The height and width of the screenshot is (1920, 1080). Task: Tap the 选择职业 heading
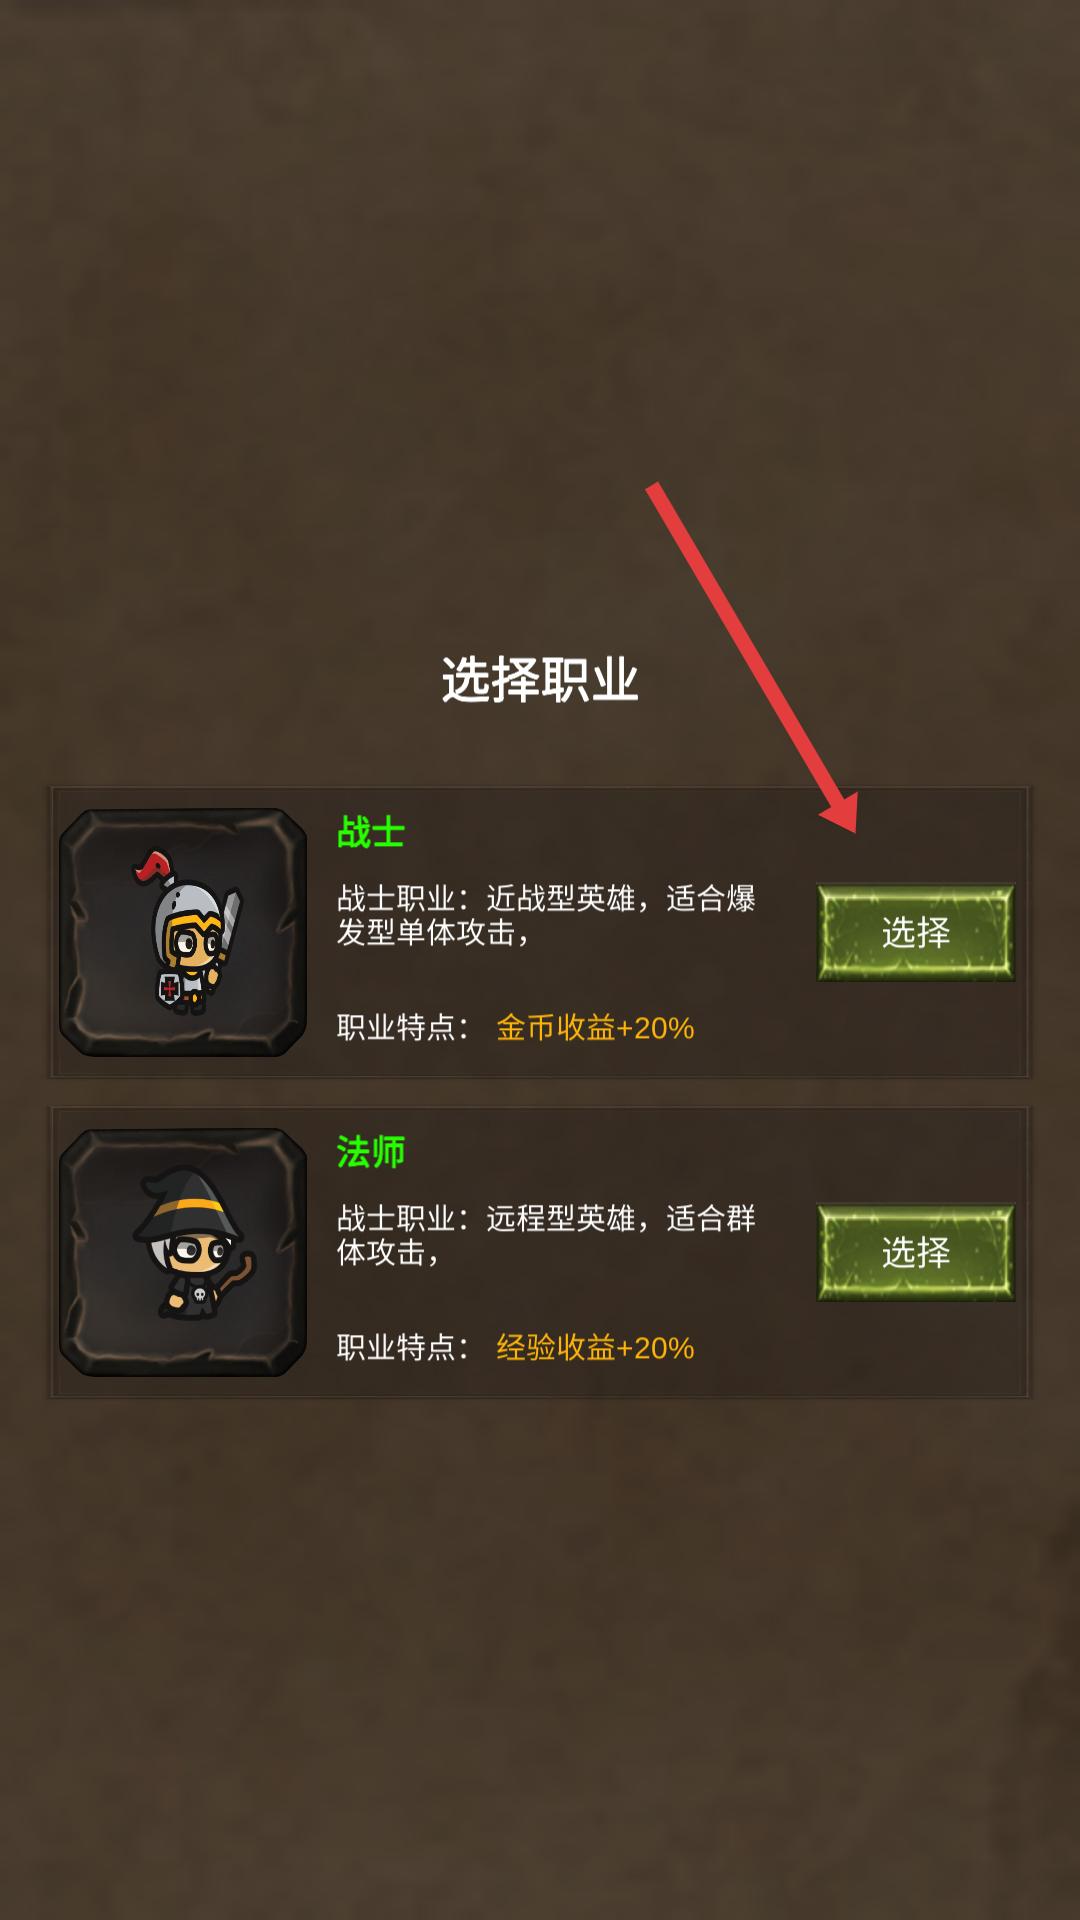pyautogui.click(x=540, y=680)
